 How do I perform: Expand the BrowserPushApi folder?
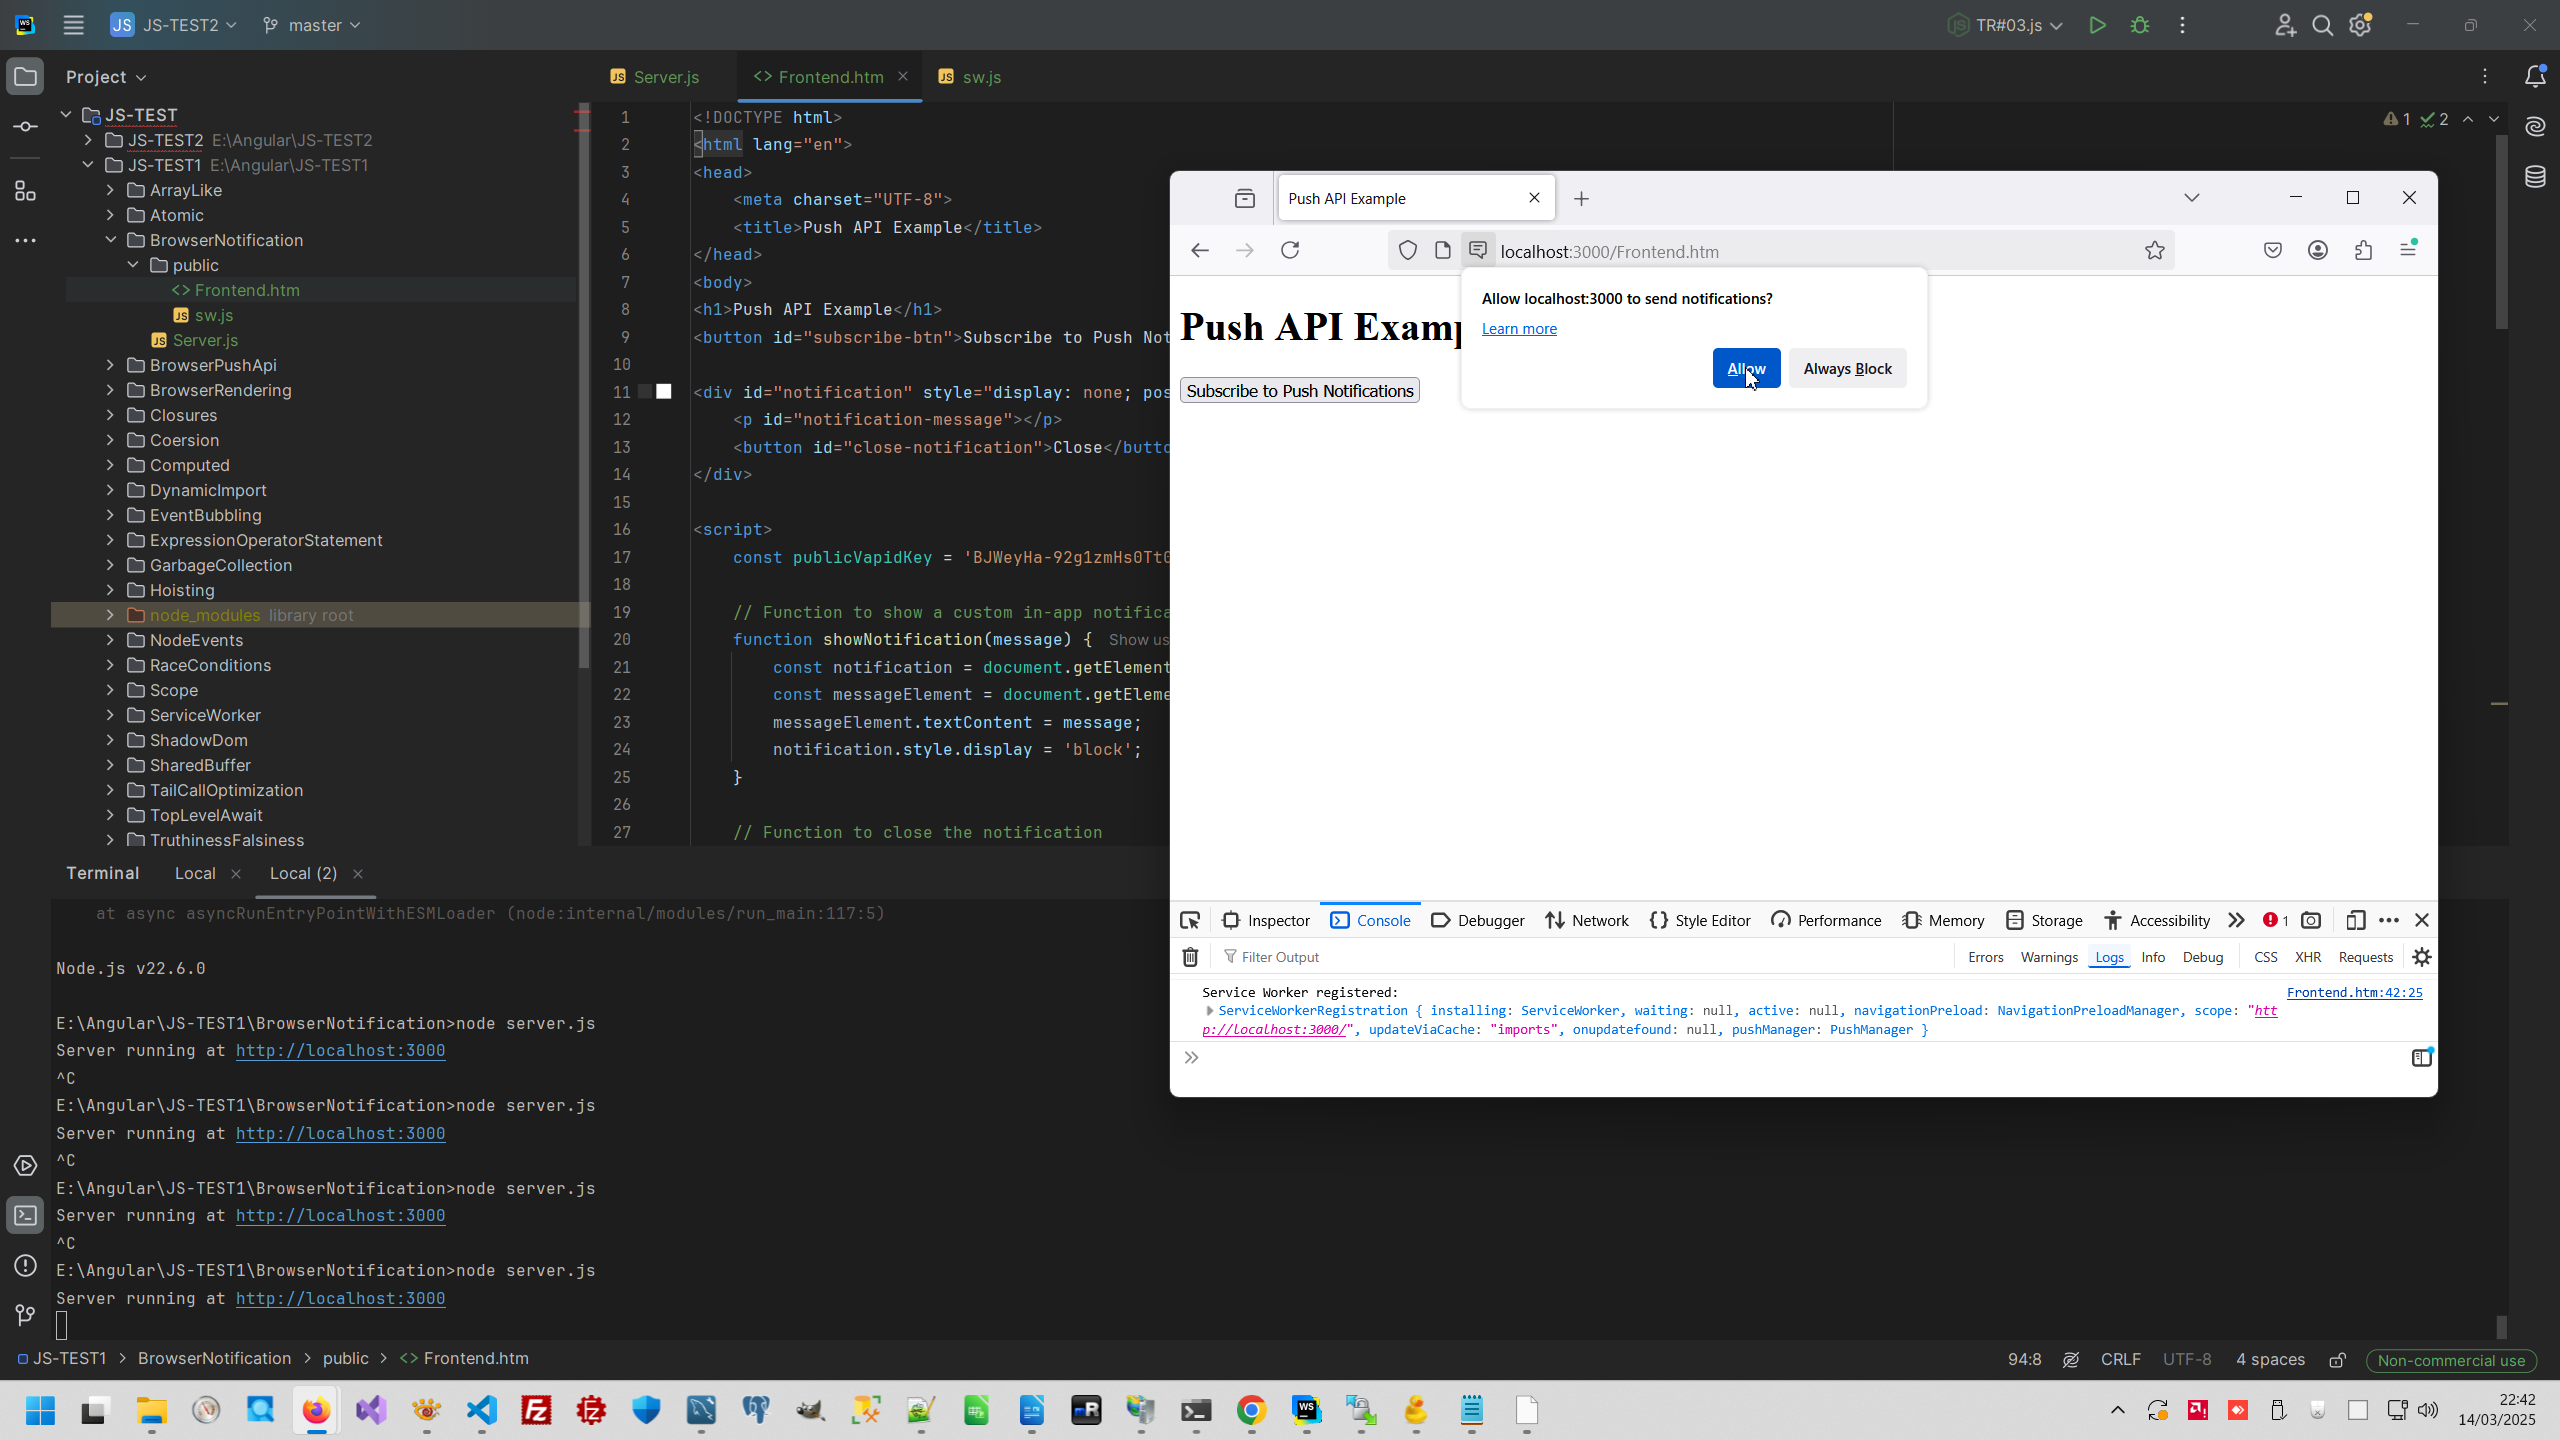click(x=110, y=365)
